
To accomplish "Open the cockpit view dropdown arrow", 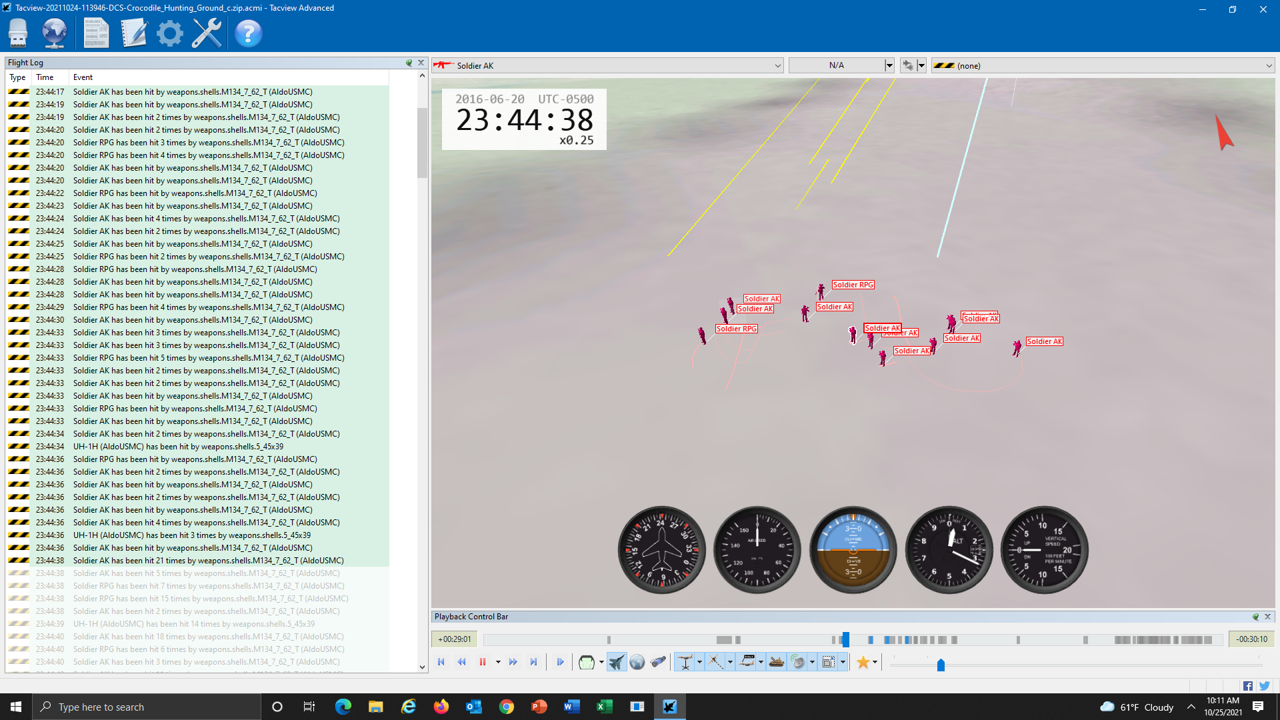I will 601,662.
